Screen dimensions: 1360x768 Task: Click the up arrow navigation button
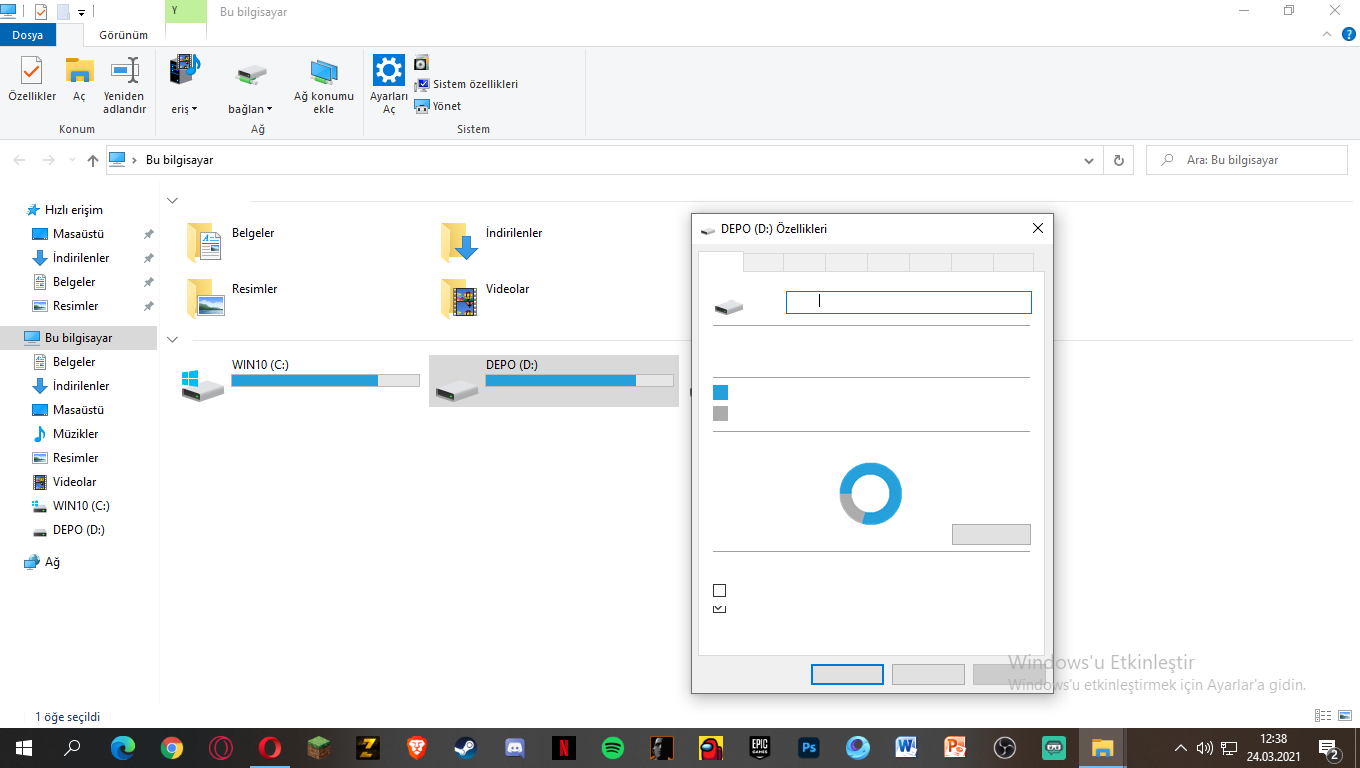tap(93, 160)
